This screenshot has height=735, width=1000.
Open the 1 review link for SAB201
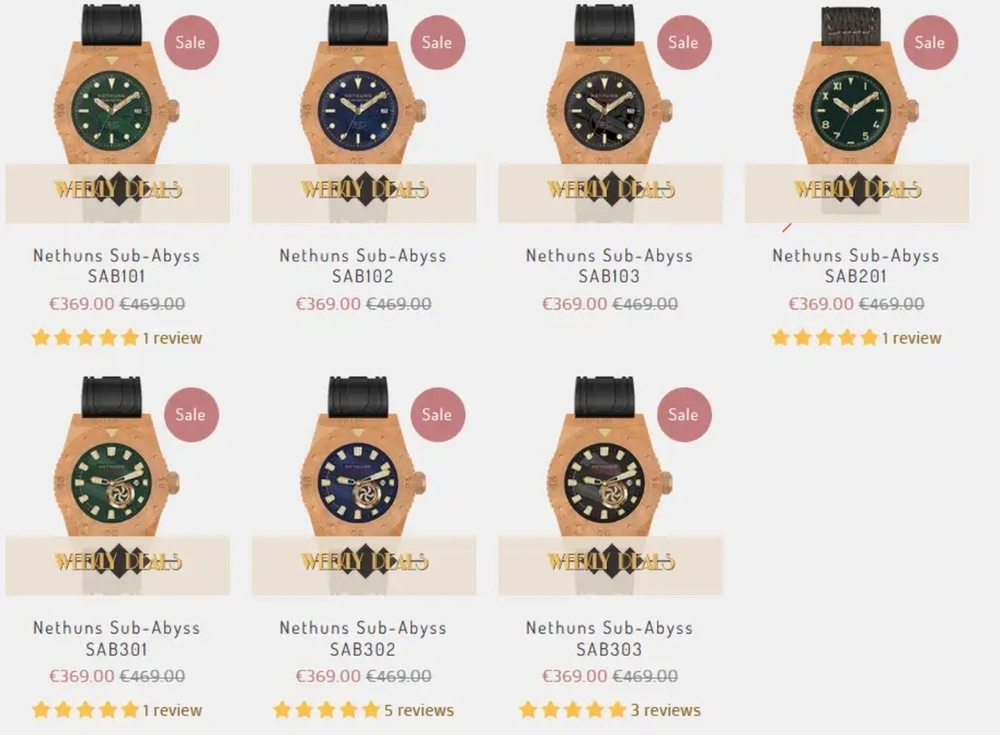click(x=912, y=338)
